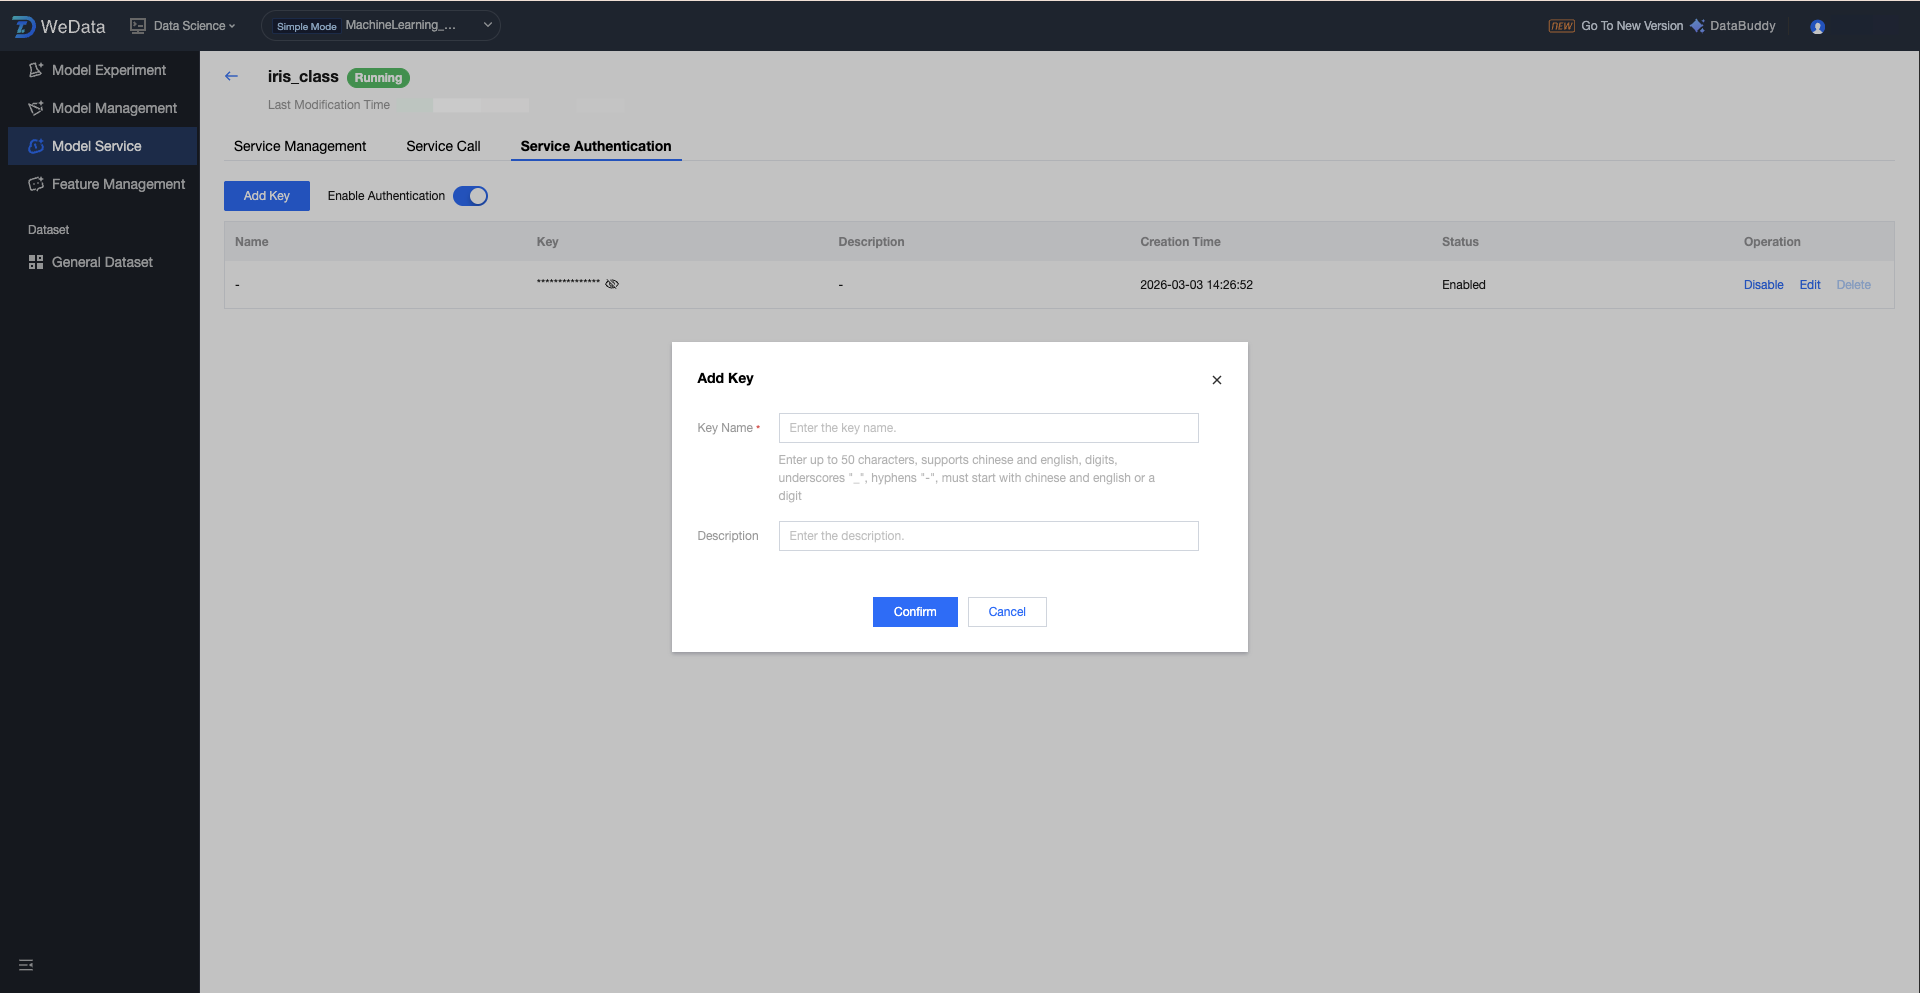The height and width of the screenshot is (993, 1920).
Task: Toggle the Enable Authentication switch
Action: click(470, 196)
